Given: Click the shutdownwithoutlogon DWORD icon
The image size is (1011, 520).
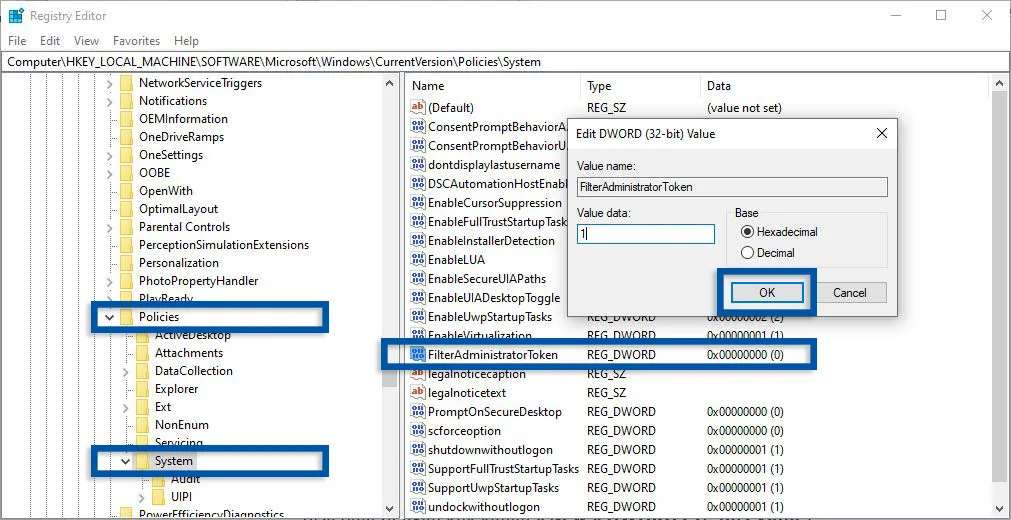Looking at the screenshot, I should 418,450.
